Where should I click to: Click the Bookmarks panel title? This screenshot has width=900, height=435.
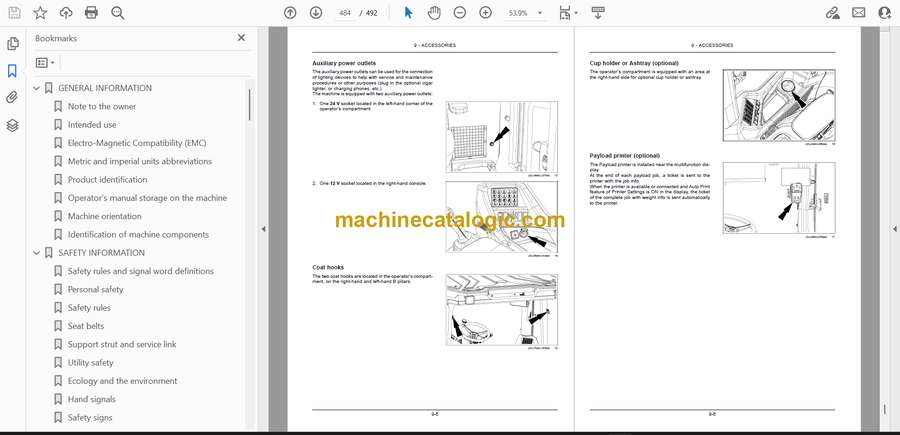pyautogui.click(x=56, y=38)
